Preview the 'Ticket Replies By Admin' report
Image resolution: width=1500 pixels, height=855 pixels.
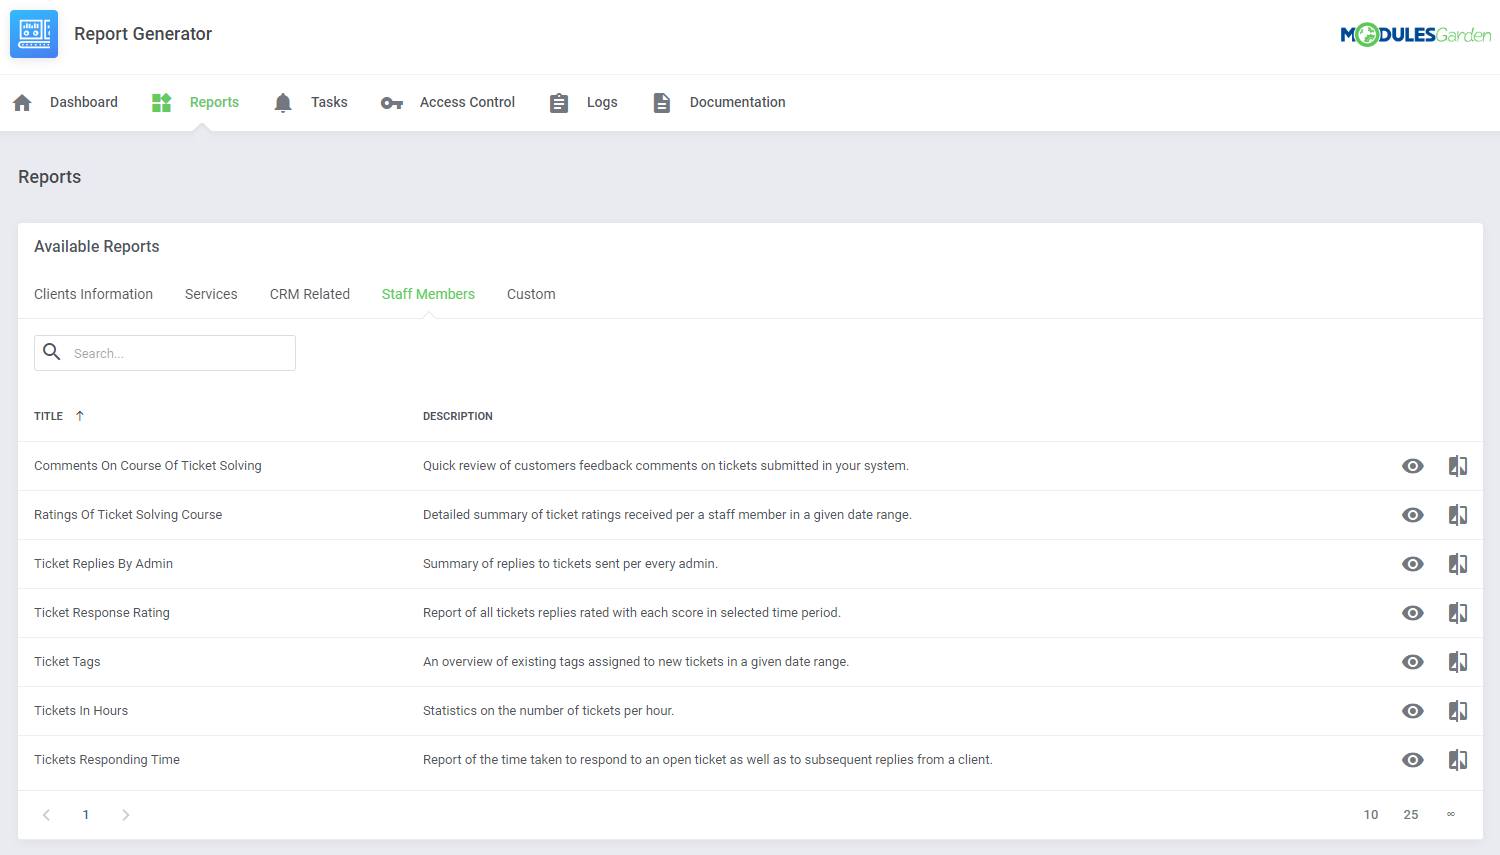tap(1412, 563)
